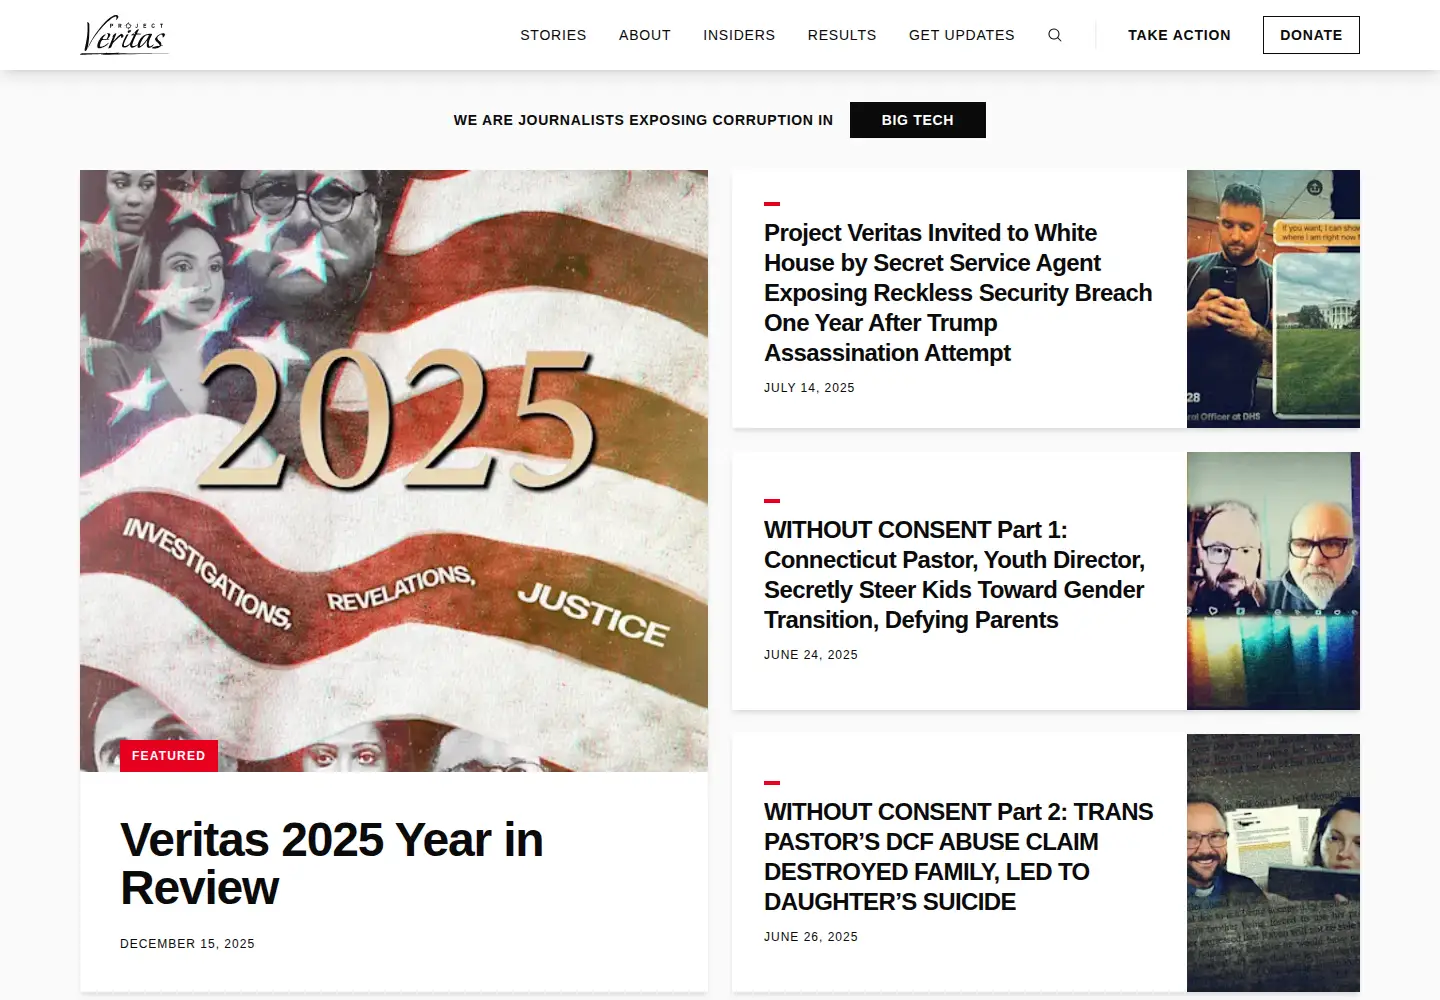
Task: Click the June 24, 2025 date
Action: 811,655
